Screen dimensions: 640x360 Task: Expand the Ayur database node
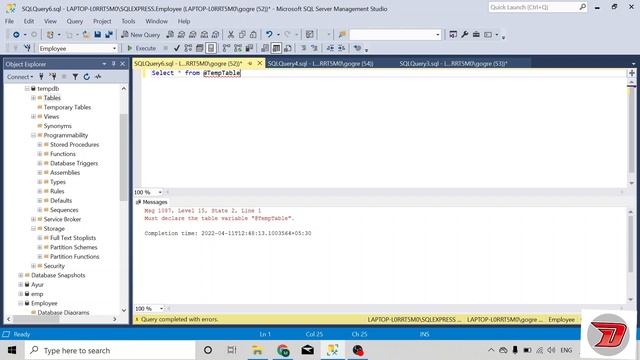21,284
